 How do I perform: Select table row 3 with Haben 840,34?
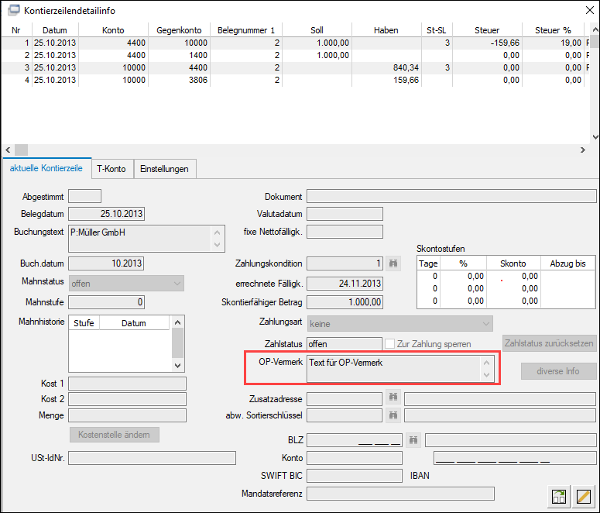click(x=293, y=68)
